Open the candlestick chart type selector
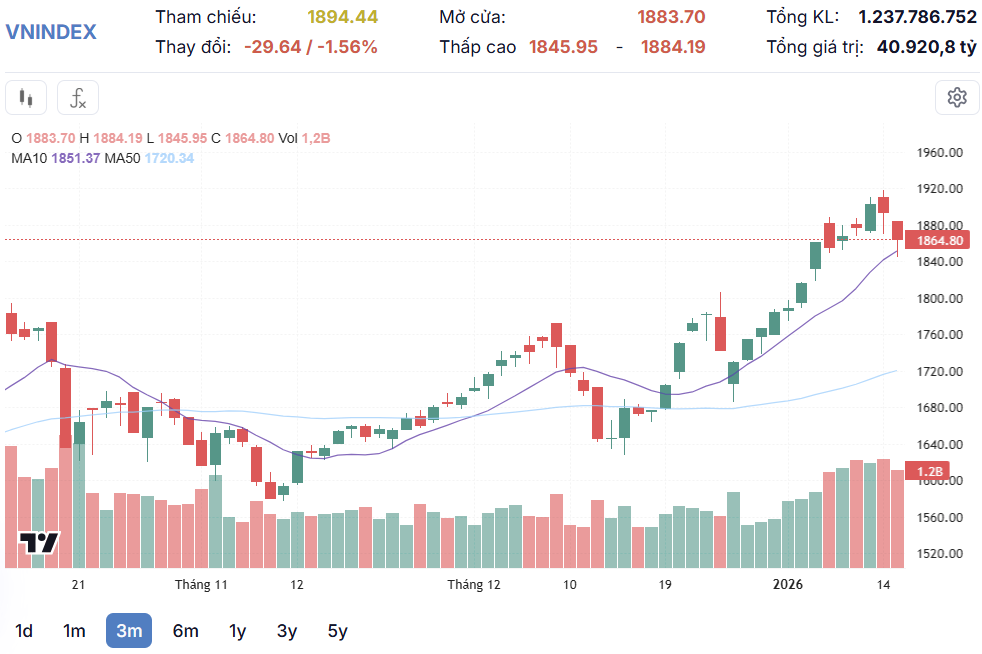The height and width of the screenshot is (654, 982). 26,98
